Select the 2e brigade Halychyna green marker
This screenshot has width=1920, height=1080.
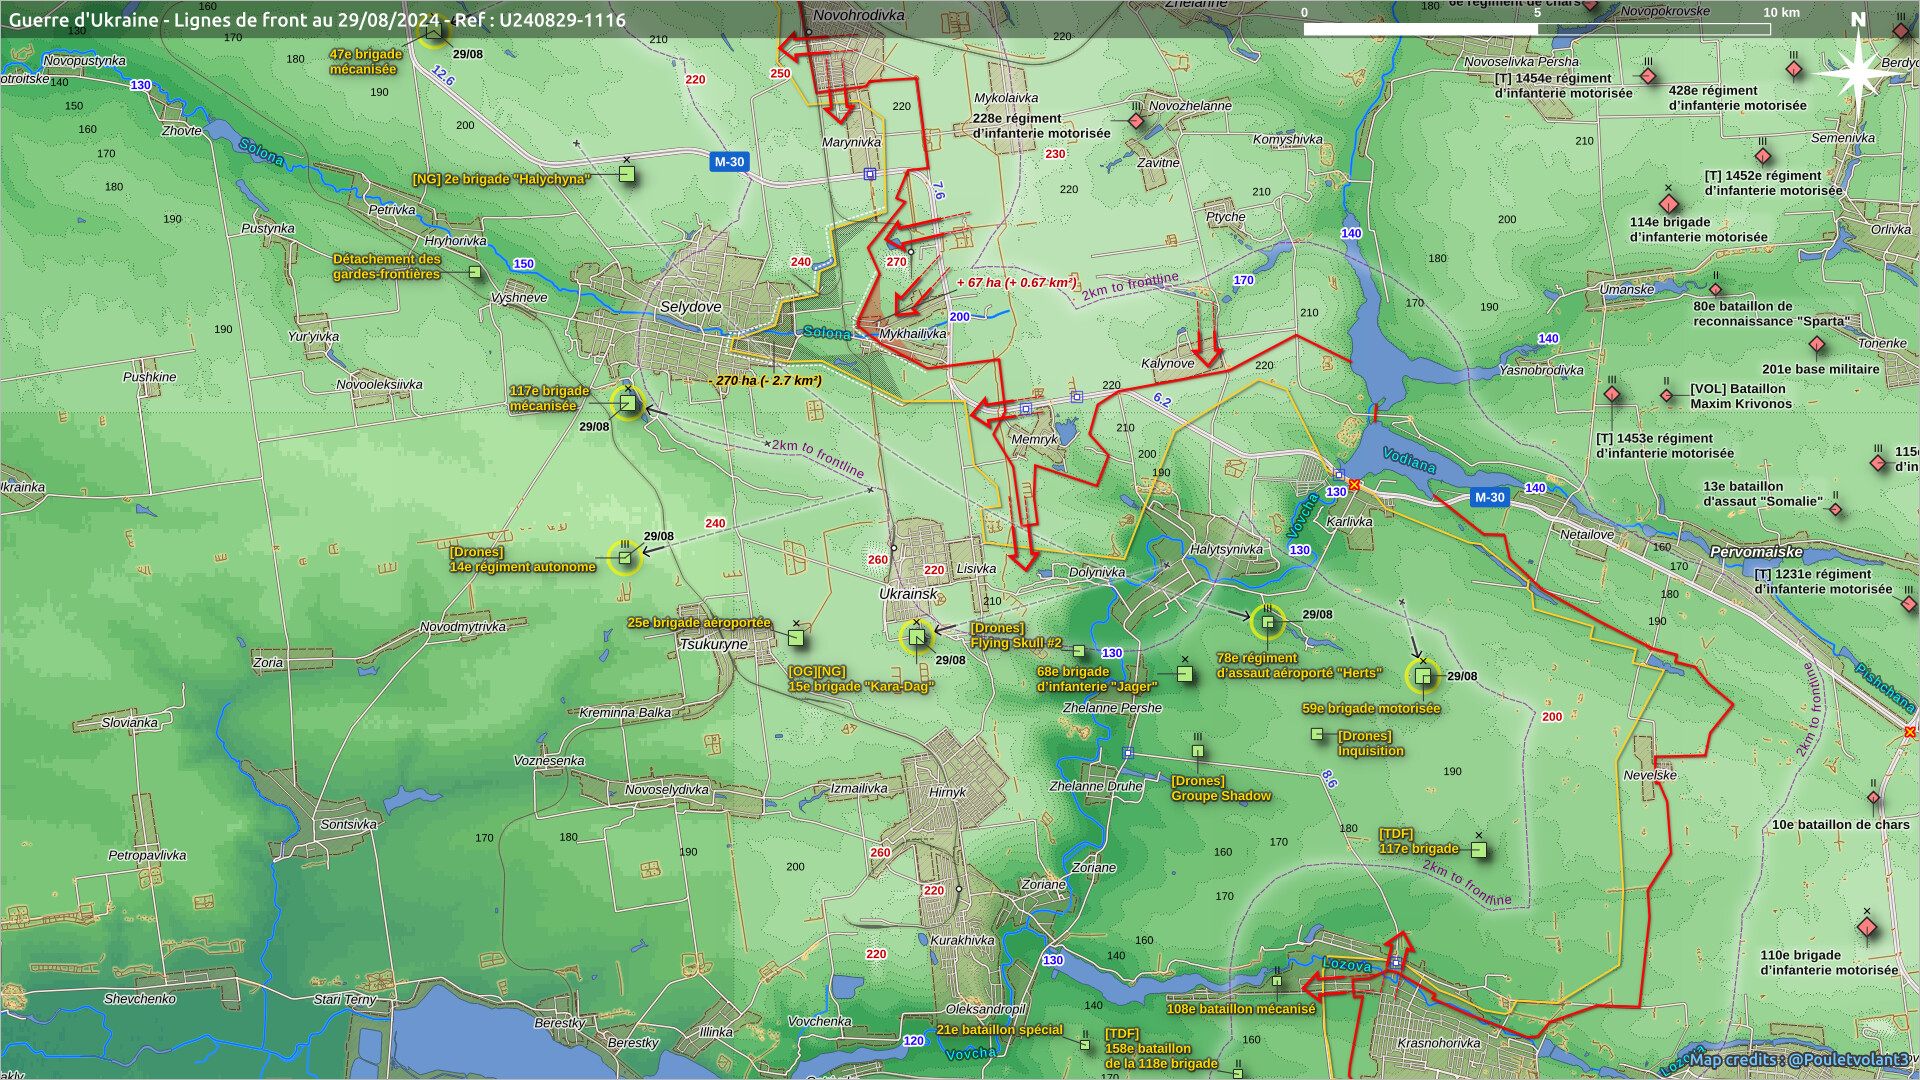tap(627, 174)
